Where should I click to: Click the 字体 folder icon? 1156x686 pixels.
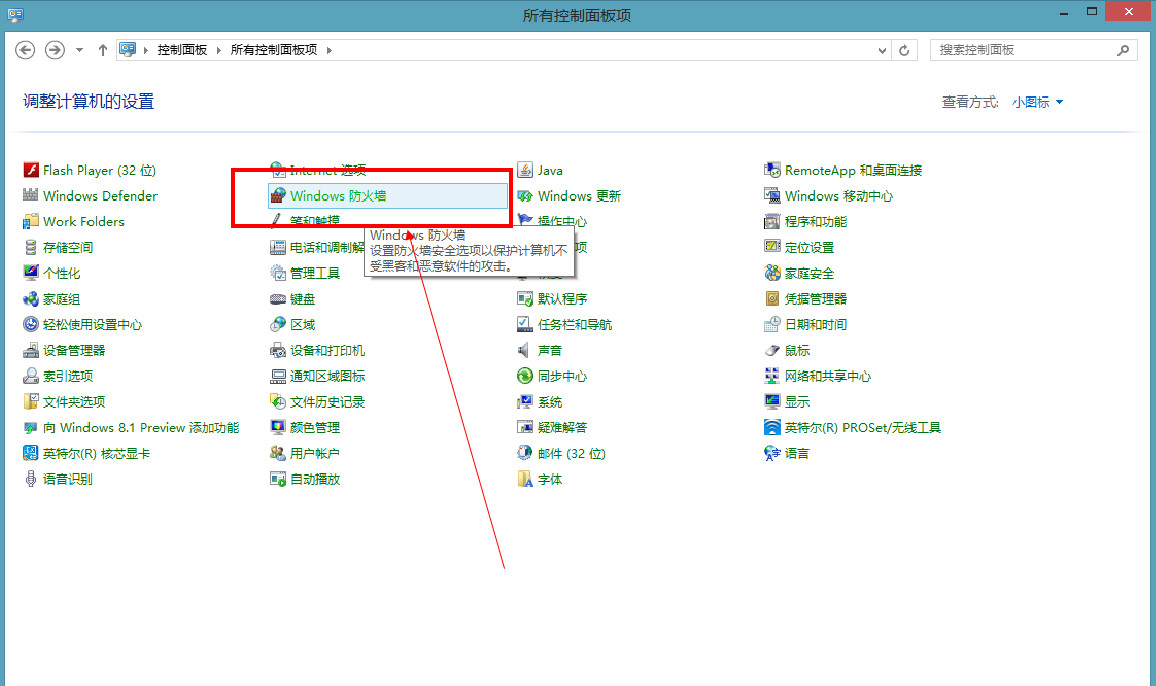coord(525,479)
